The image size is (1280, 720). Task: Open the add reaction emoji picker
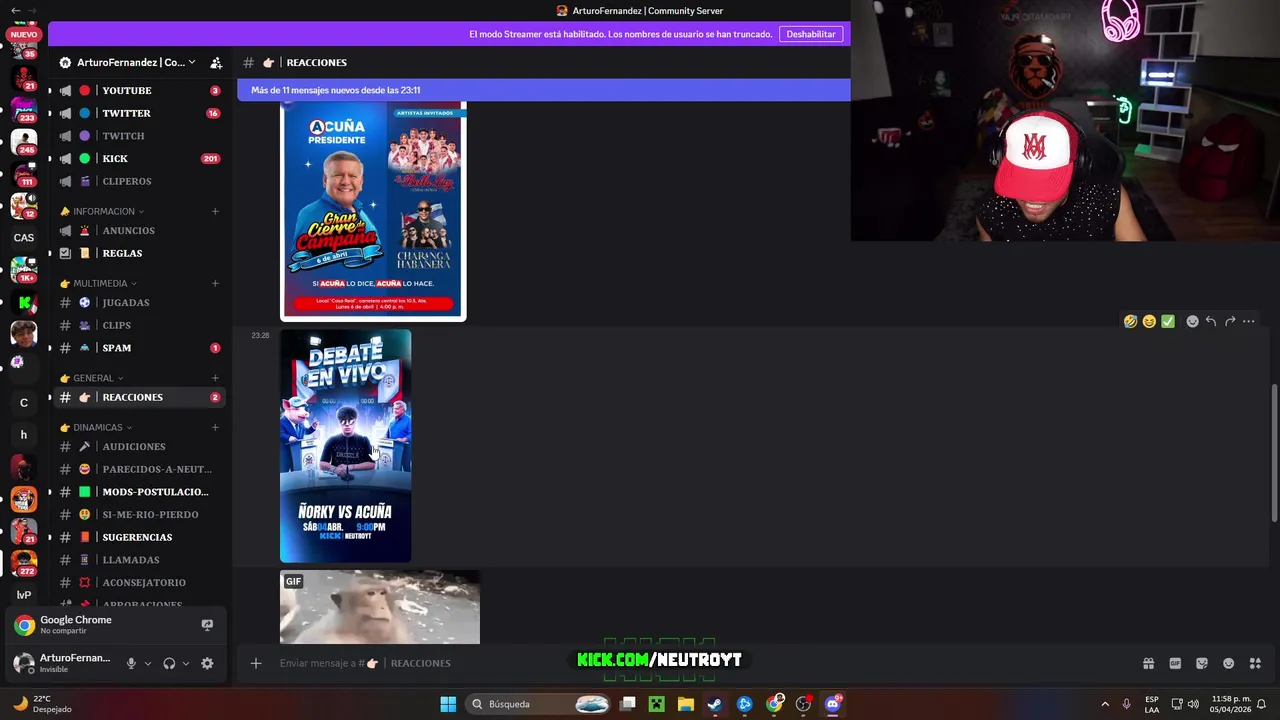coord(1192,321)
